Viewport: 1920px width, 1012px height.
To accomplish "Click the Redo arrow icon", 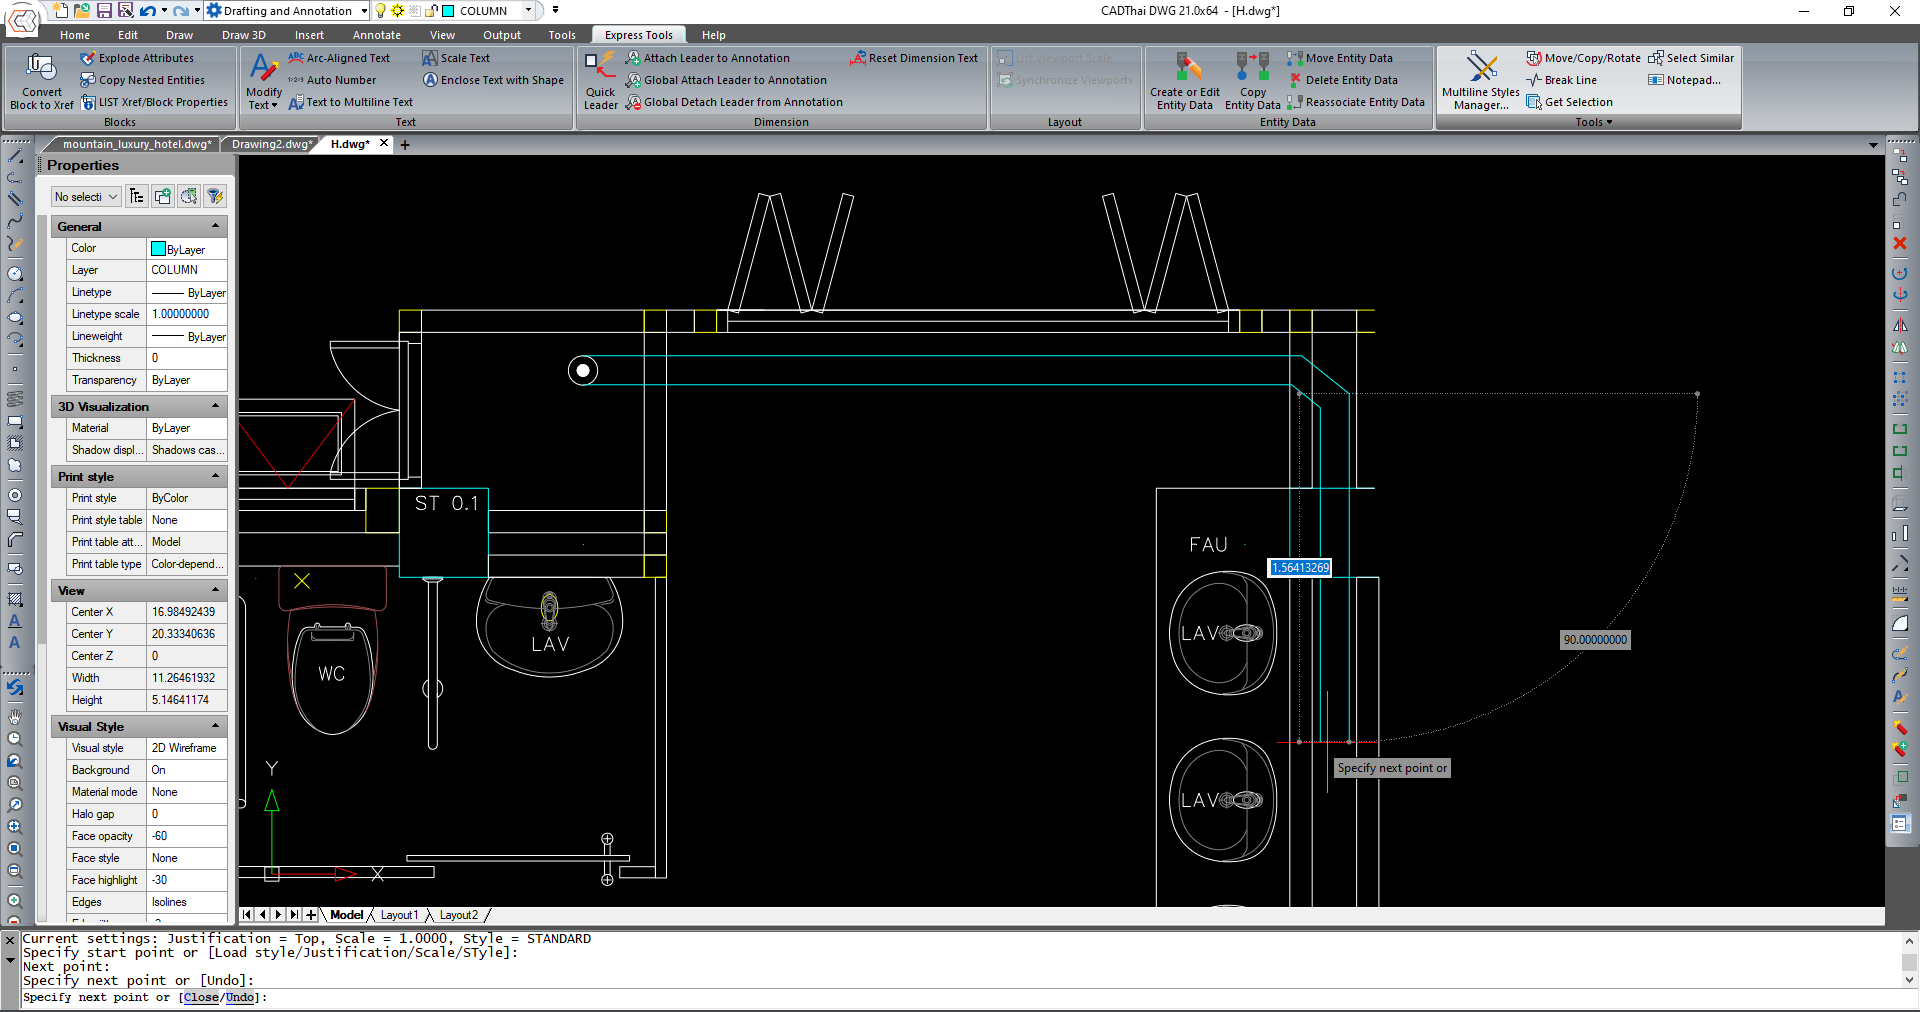I will click(x=181, y=11).
